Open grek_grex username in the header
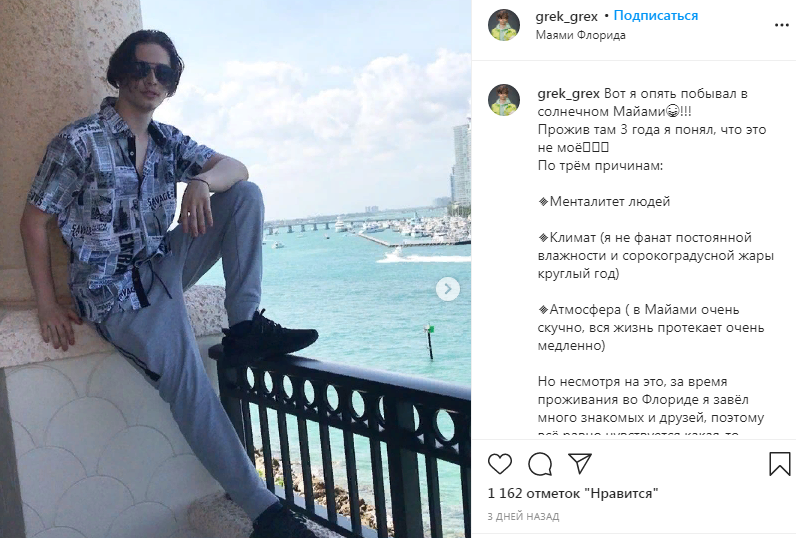The width and height of the screenshot is (796, 538). click(x=567, y=16)
